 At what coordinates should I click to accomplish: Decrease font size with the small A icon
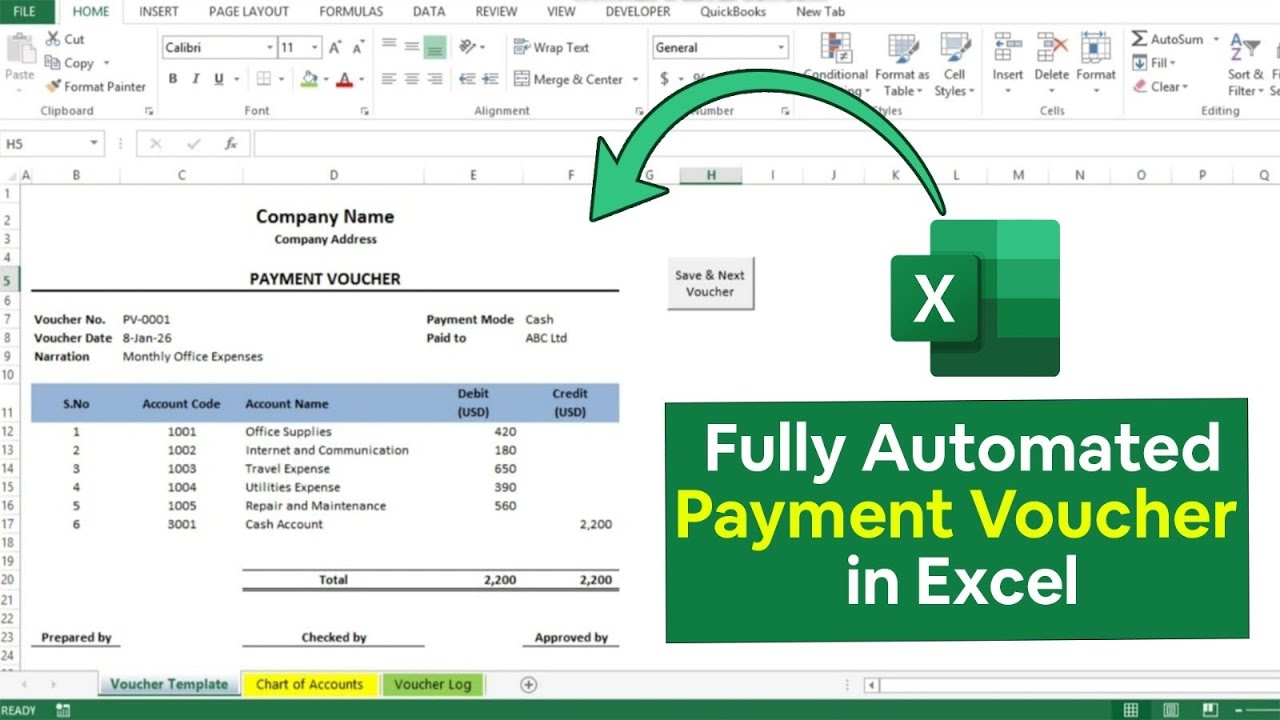coord(358,47)
